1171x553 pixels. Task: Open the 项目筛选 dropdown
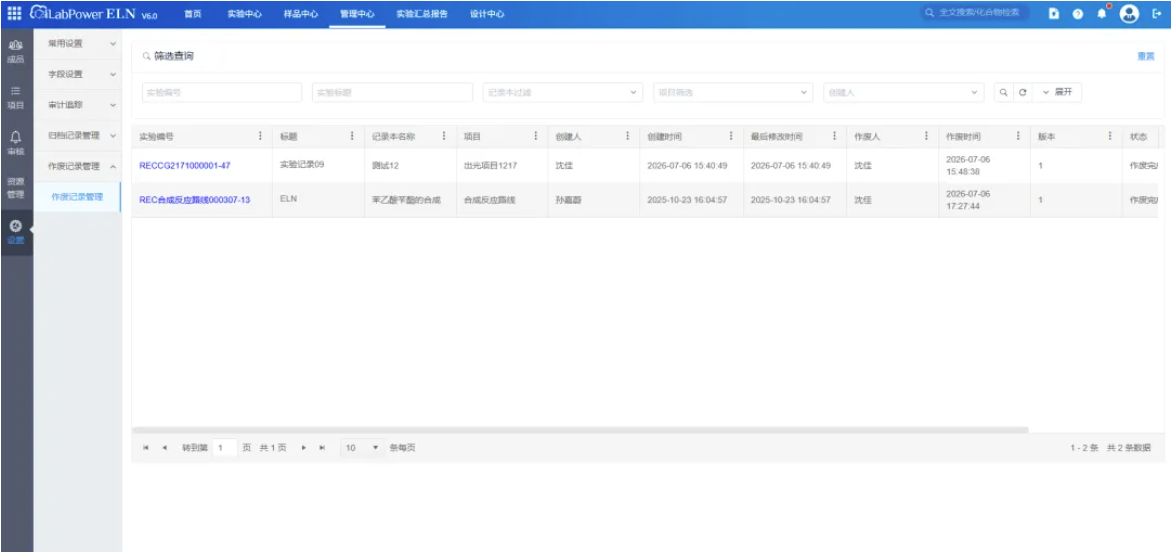pyautogui.click(x=733, y=93)
